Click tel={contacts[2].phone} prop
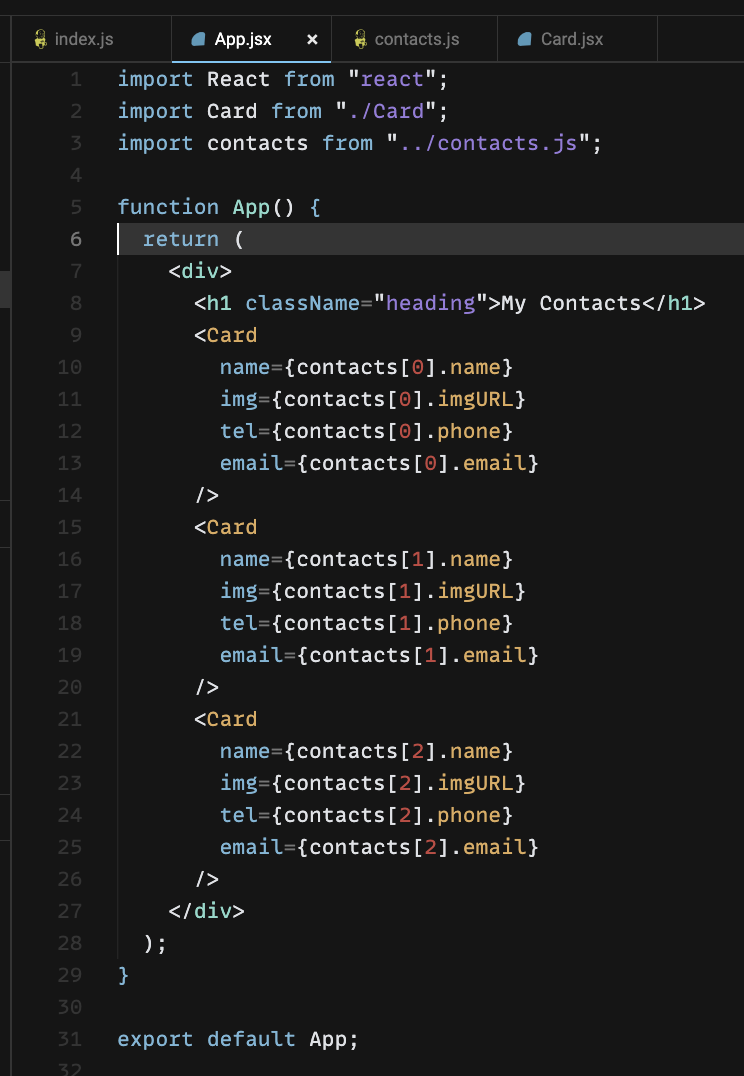744x1076 pixels. click(x=366, y=815)
